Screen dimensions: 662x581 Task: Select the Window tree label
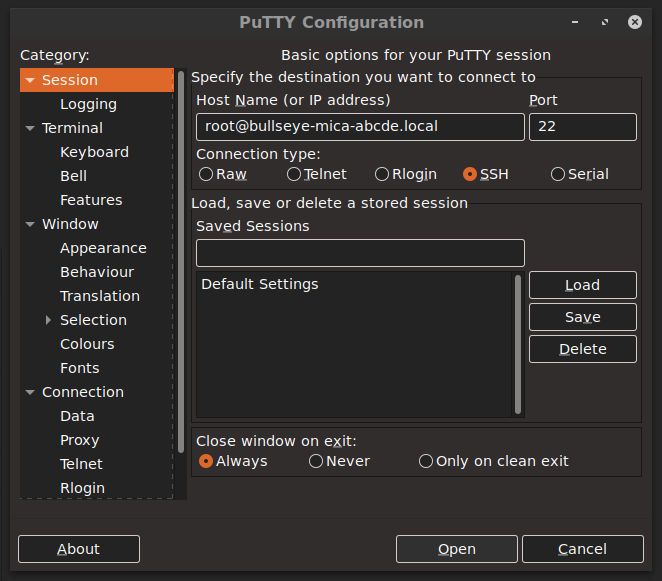(70, 224)
